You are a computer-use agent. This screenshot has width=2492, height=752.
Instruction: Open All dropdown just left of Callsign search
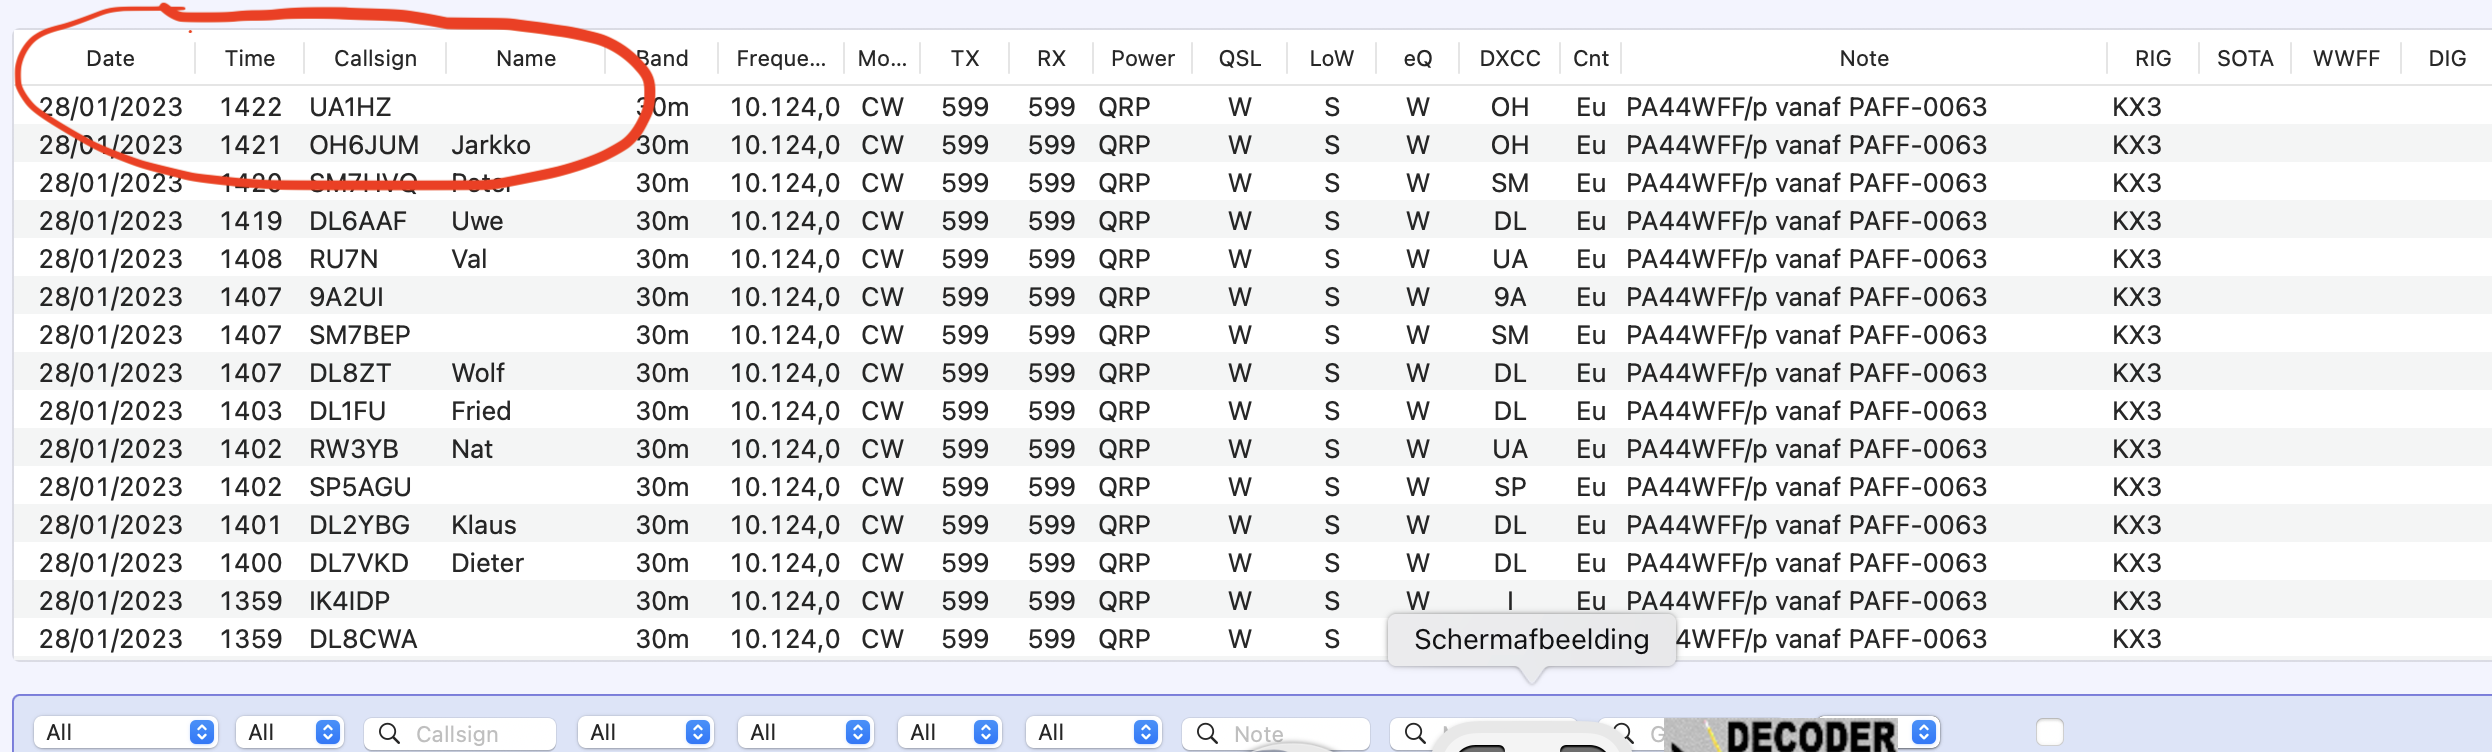click(x=290, y=732)
